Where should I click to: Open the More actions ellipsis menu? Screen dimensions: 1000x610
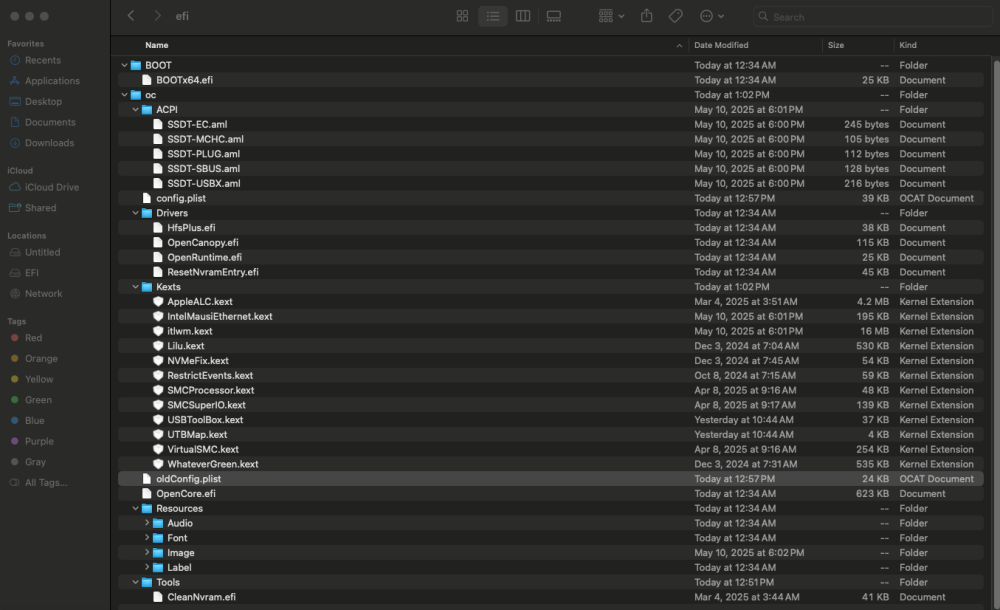coord(711,16)
